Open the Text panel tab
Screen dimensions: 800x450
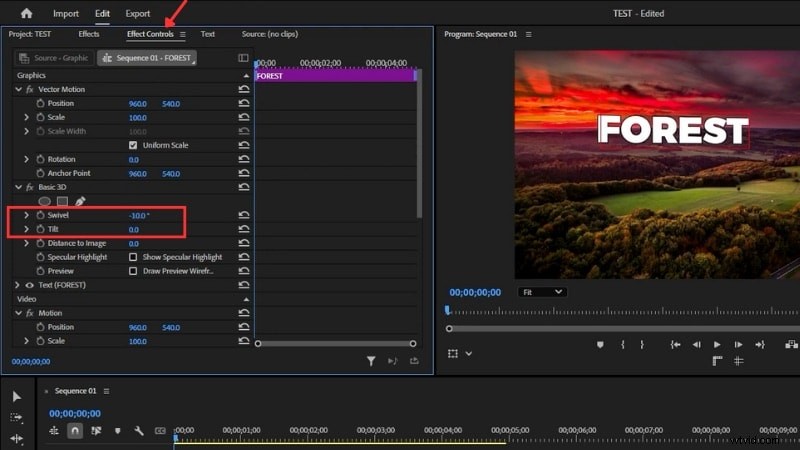[208, 34]
